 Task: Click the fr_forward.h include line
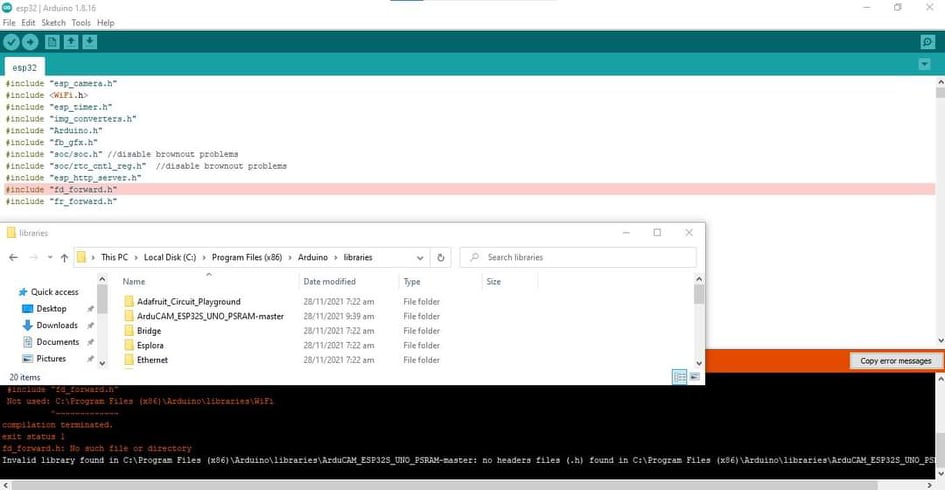tap(61, 201)
